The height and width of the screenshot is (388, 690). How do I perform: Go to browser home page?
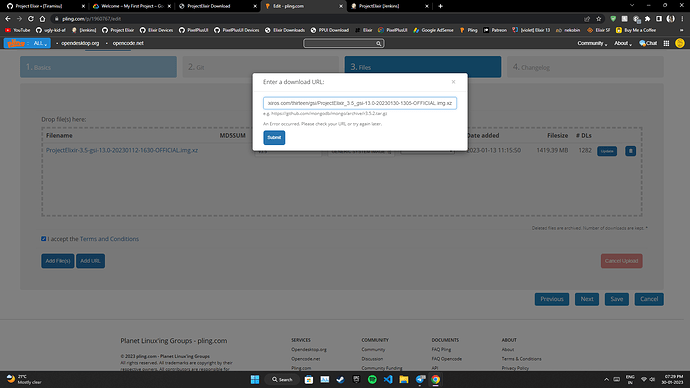[x=42, y=19]
